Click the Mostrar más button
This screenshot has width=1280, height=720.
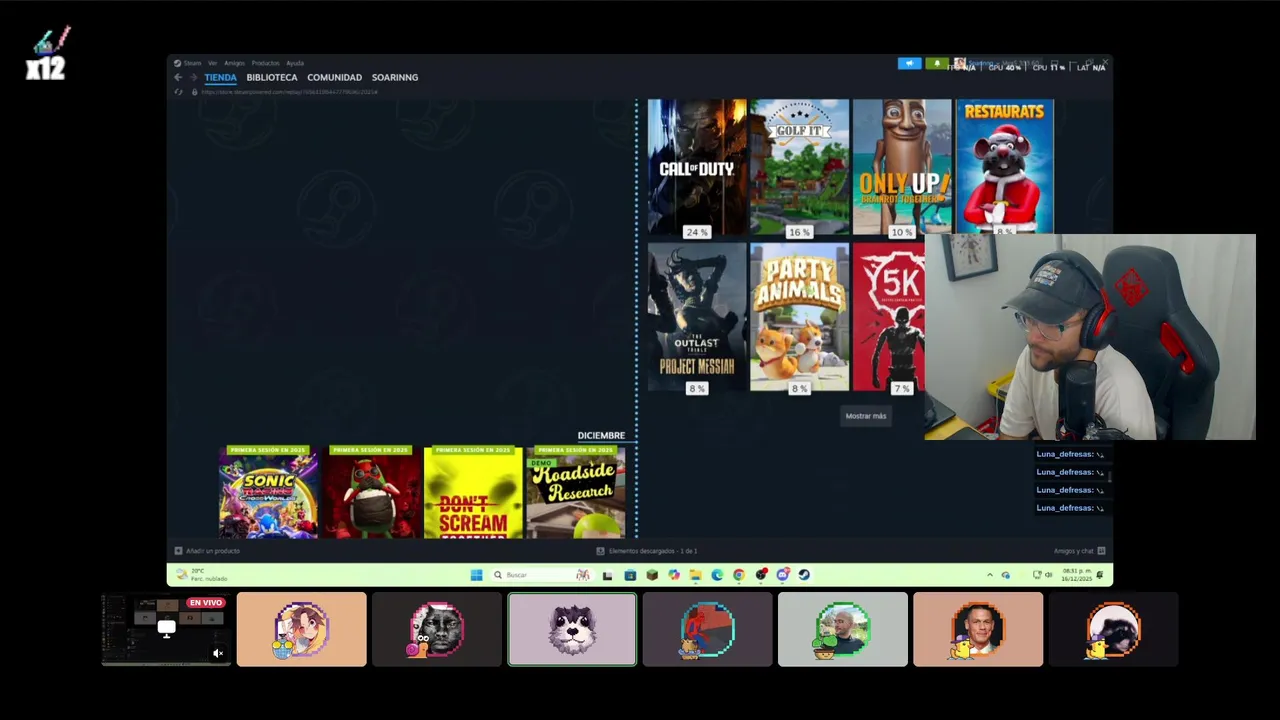[866, 416]
